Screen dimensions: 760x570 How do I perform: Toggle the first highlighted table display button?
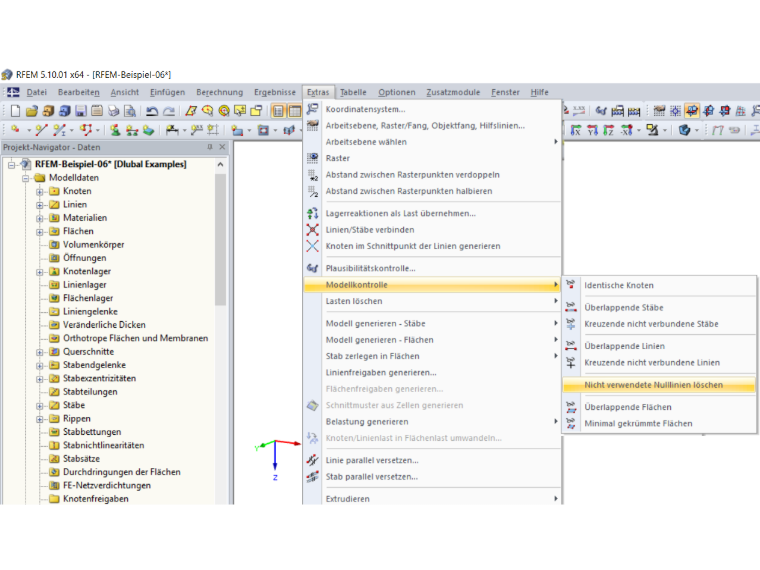278,111
